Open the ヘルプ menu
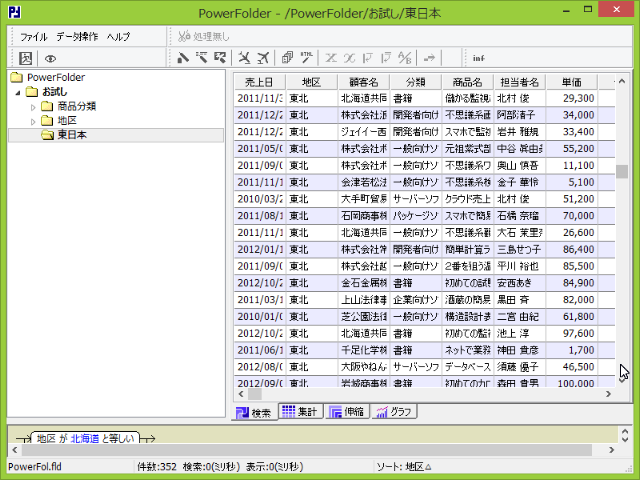This screenshot has width=640, height=480. [x=118, y=37]
